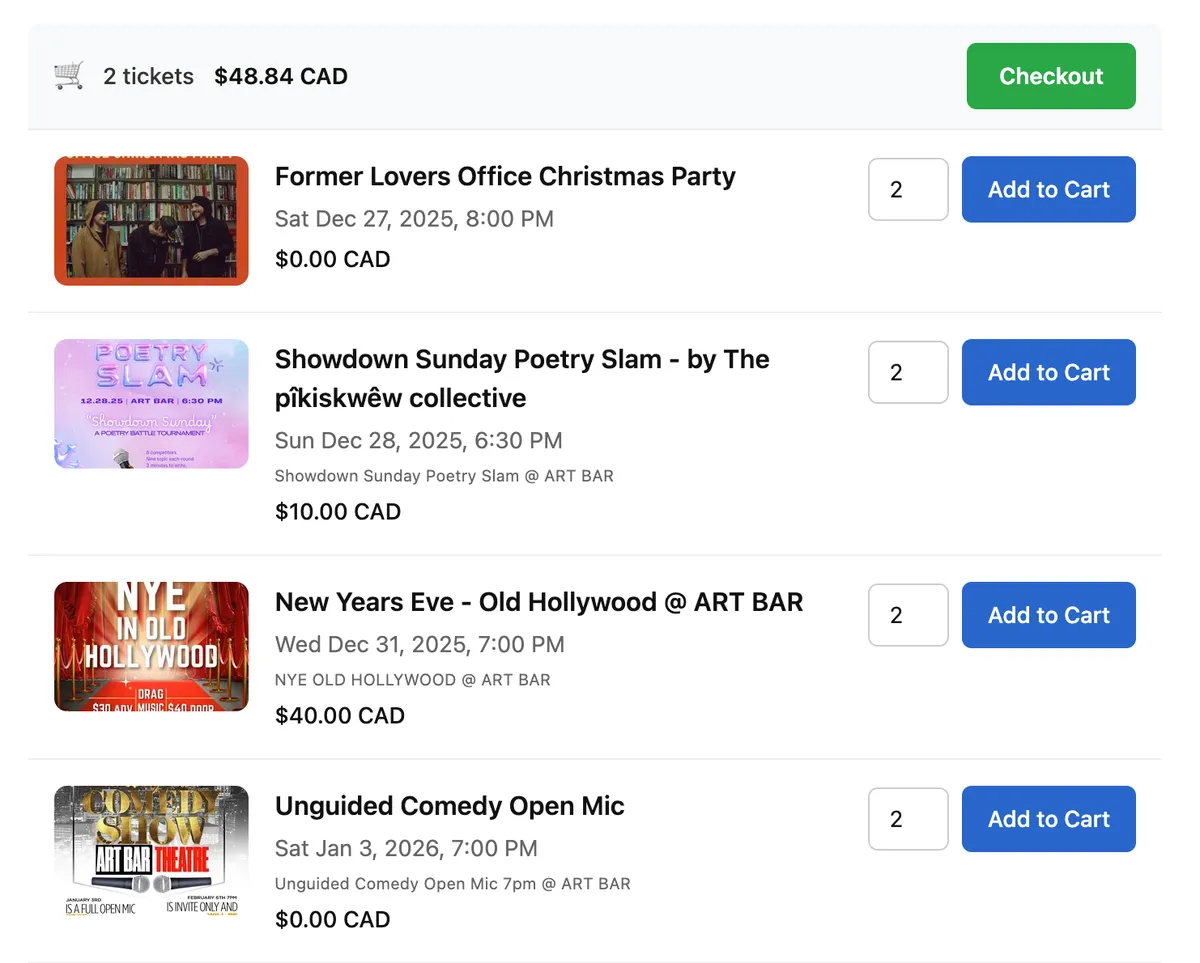Viewport: 1200px width, 963px height.
Task: Open Former Lovers Office Christmas Party thumbnail
Action: 151,221
